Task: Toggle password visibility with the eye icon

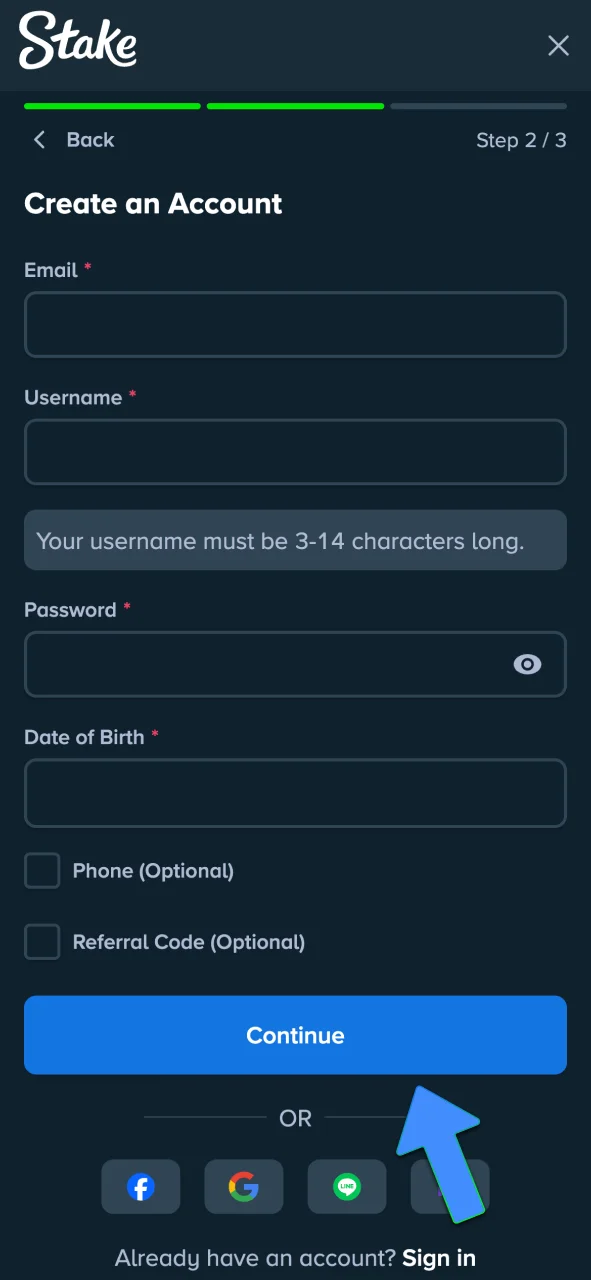Action: (527, 664)
